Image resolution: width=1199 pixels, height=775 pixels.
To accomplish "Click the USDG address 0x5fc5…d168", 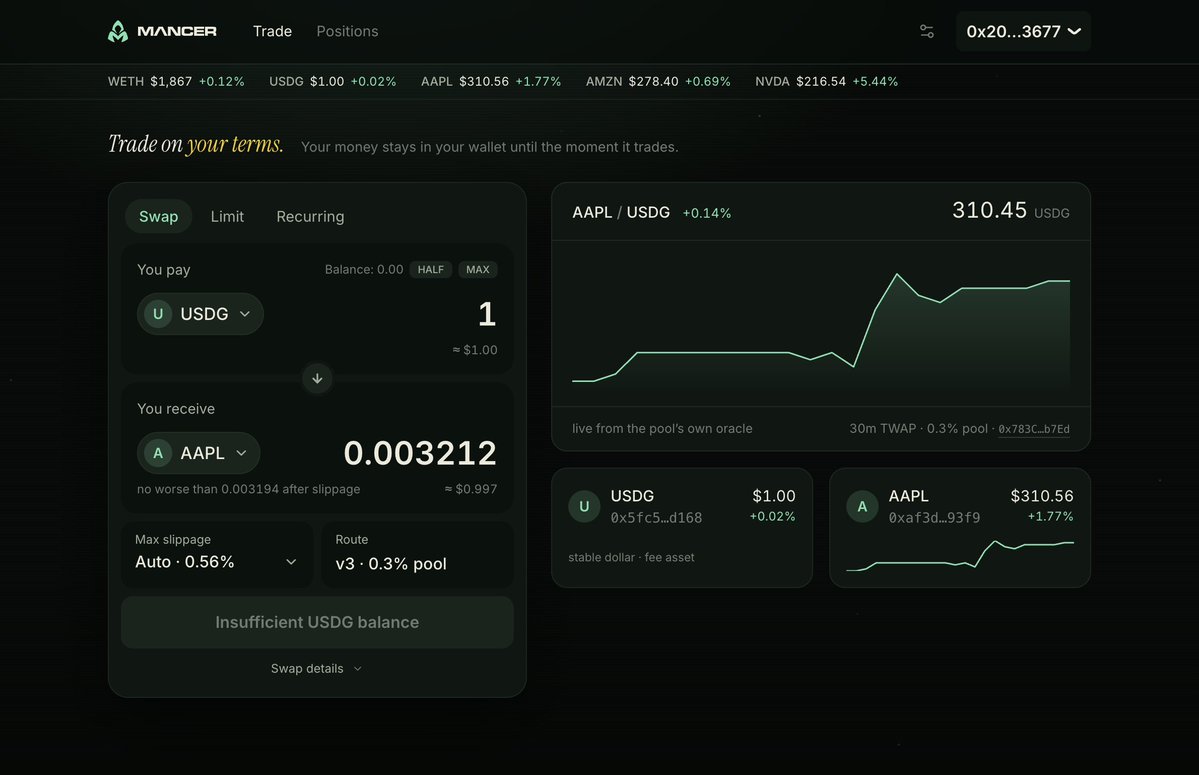I will click(656, 518).
